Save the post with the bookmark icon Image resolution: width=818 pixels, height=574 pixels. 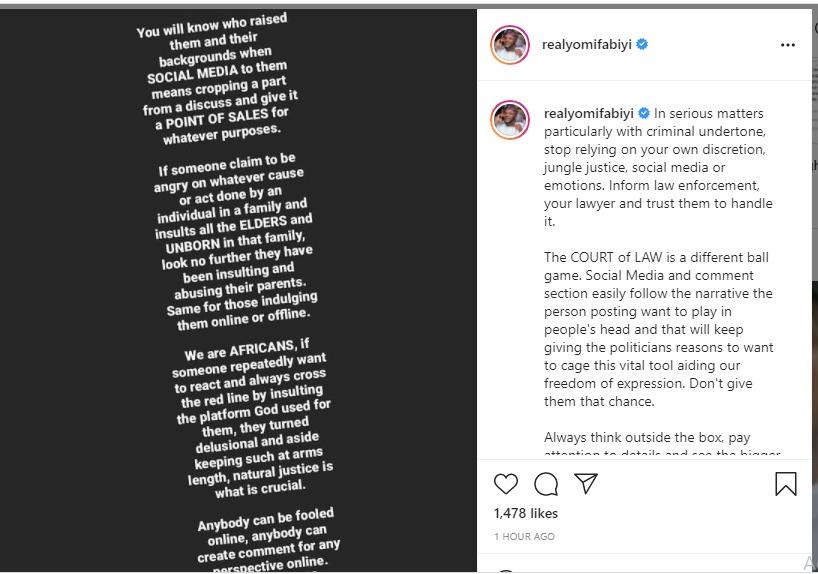pos(786,484)
